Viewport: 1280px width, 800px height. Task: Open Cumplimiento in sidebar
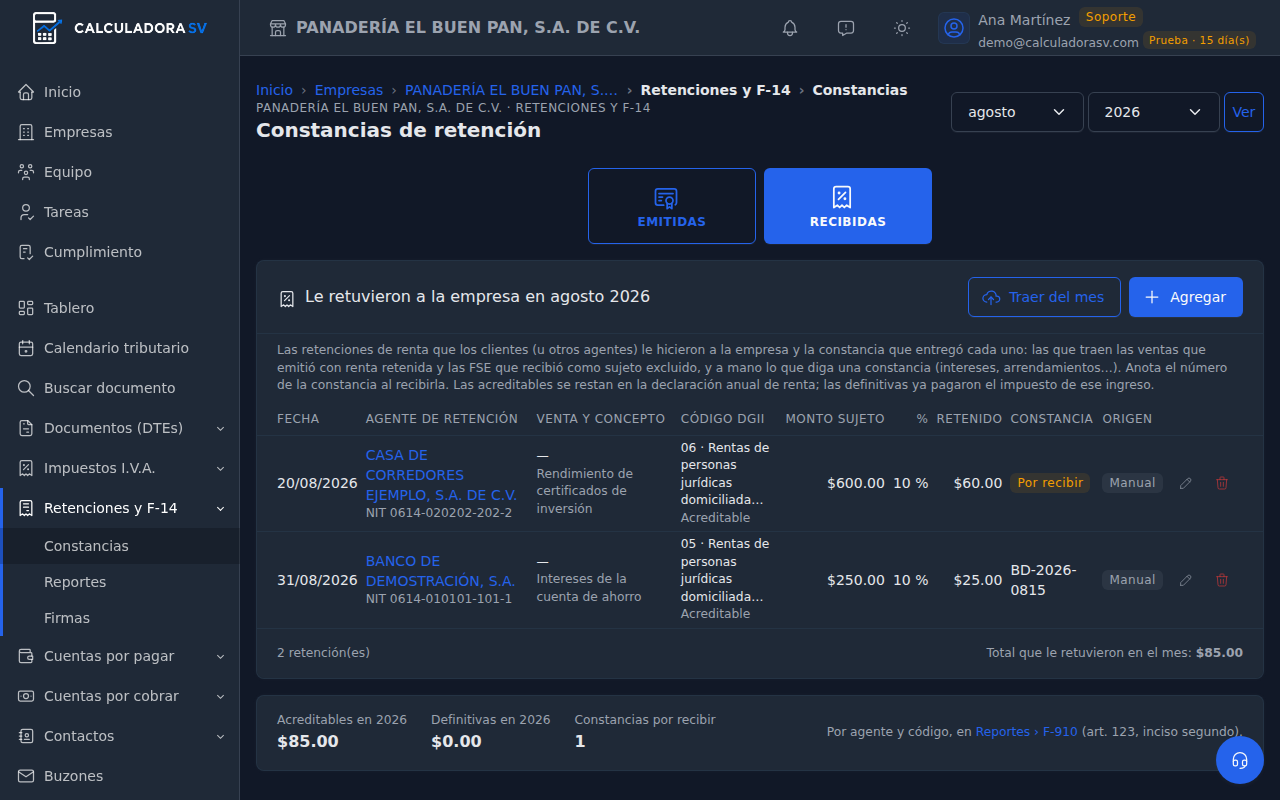tap(120, 252)
